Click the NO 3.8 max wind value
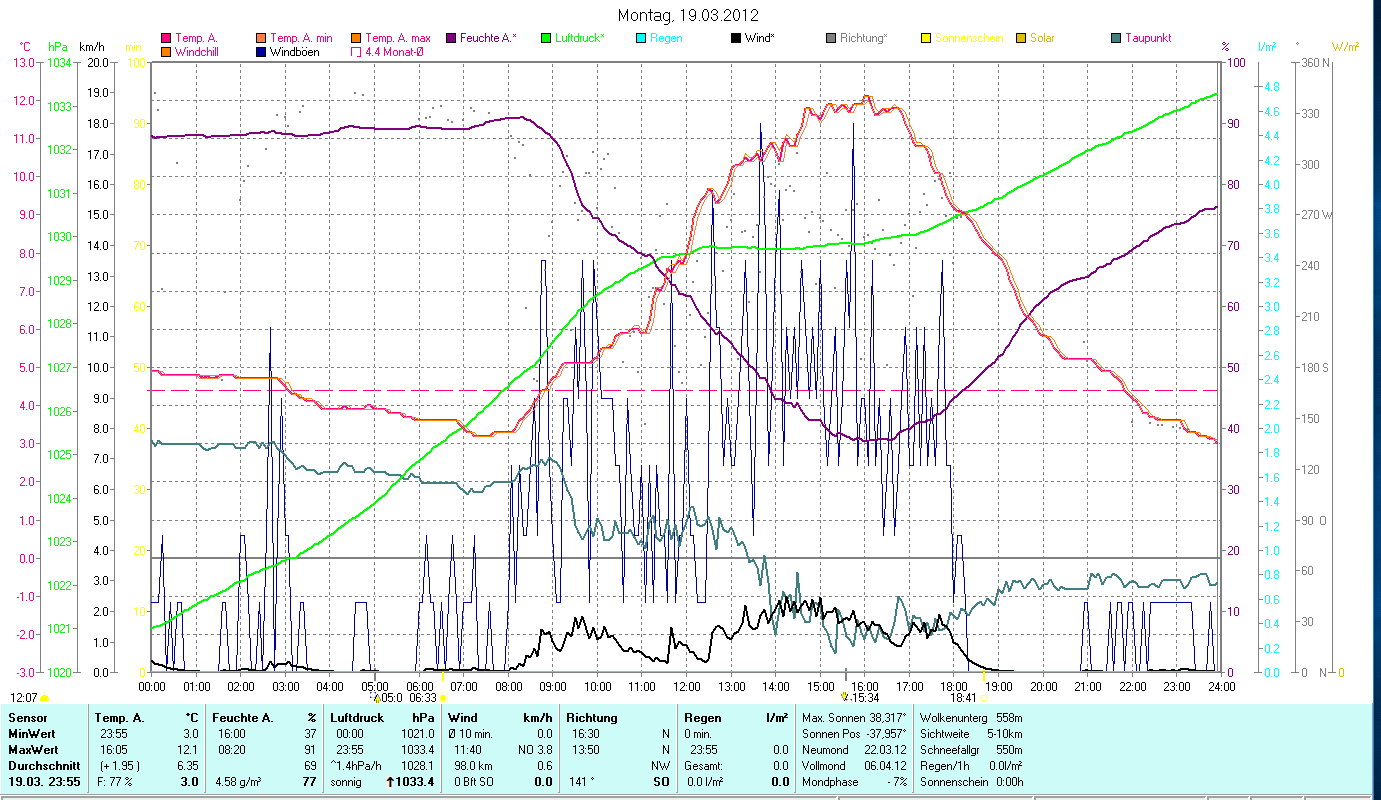 tap(533, 750)
